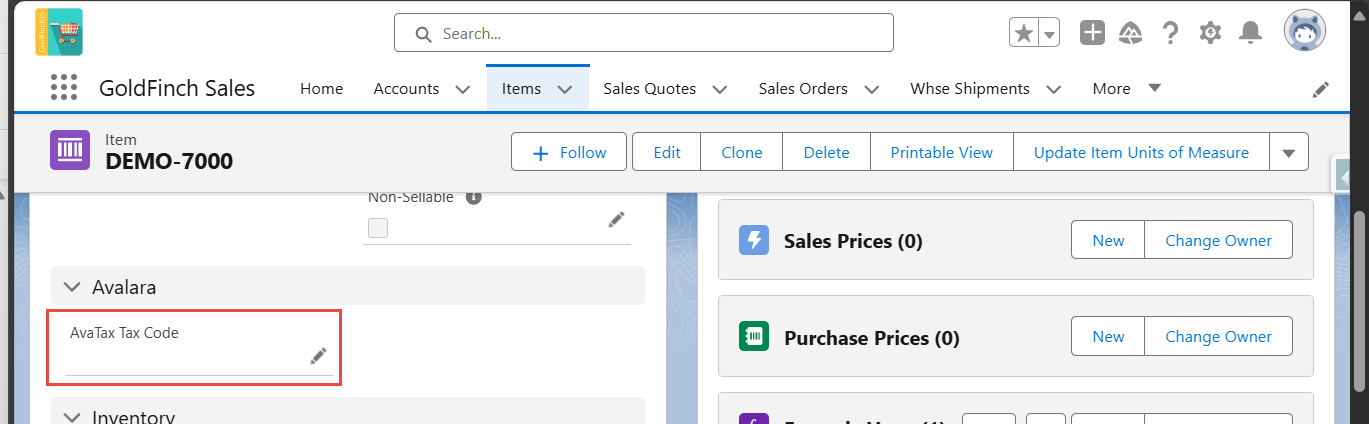1369x424 pixels.
Task: Expand the Items tab chevron menu
Action: point(565,89)
